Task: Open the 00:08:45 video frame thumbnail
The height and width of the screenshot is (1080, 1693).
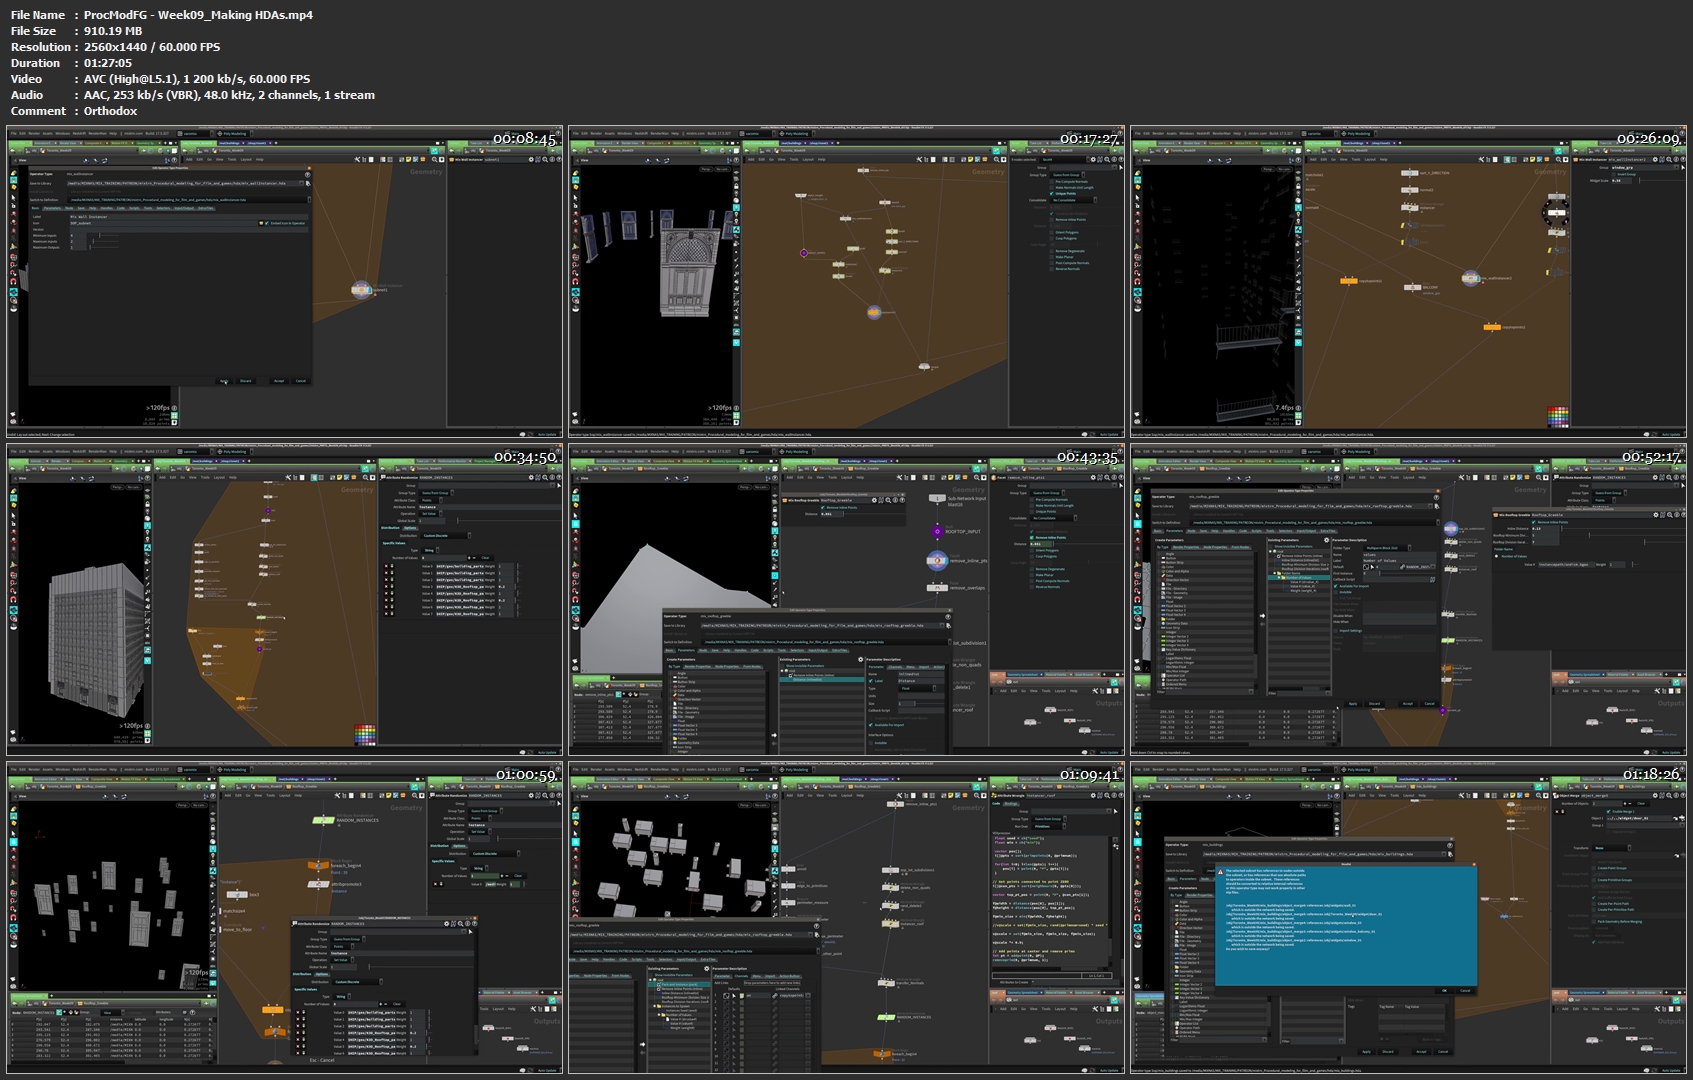Action: tap(285, 282)
